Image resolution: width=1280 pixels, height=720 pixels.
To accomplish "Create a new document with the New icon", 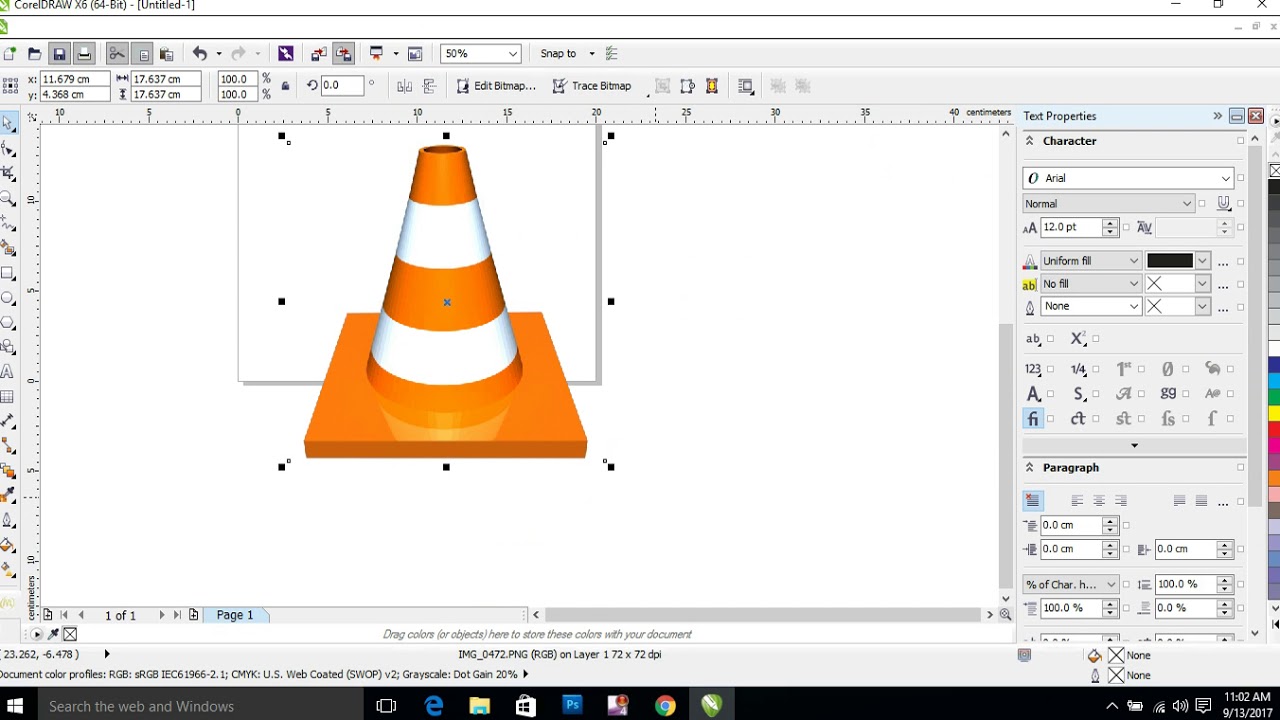I will coord(10,54).
